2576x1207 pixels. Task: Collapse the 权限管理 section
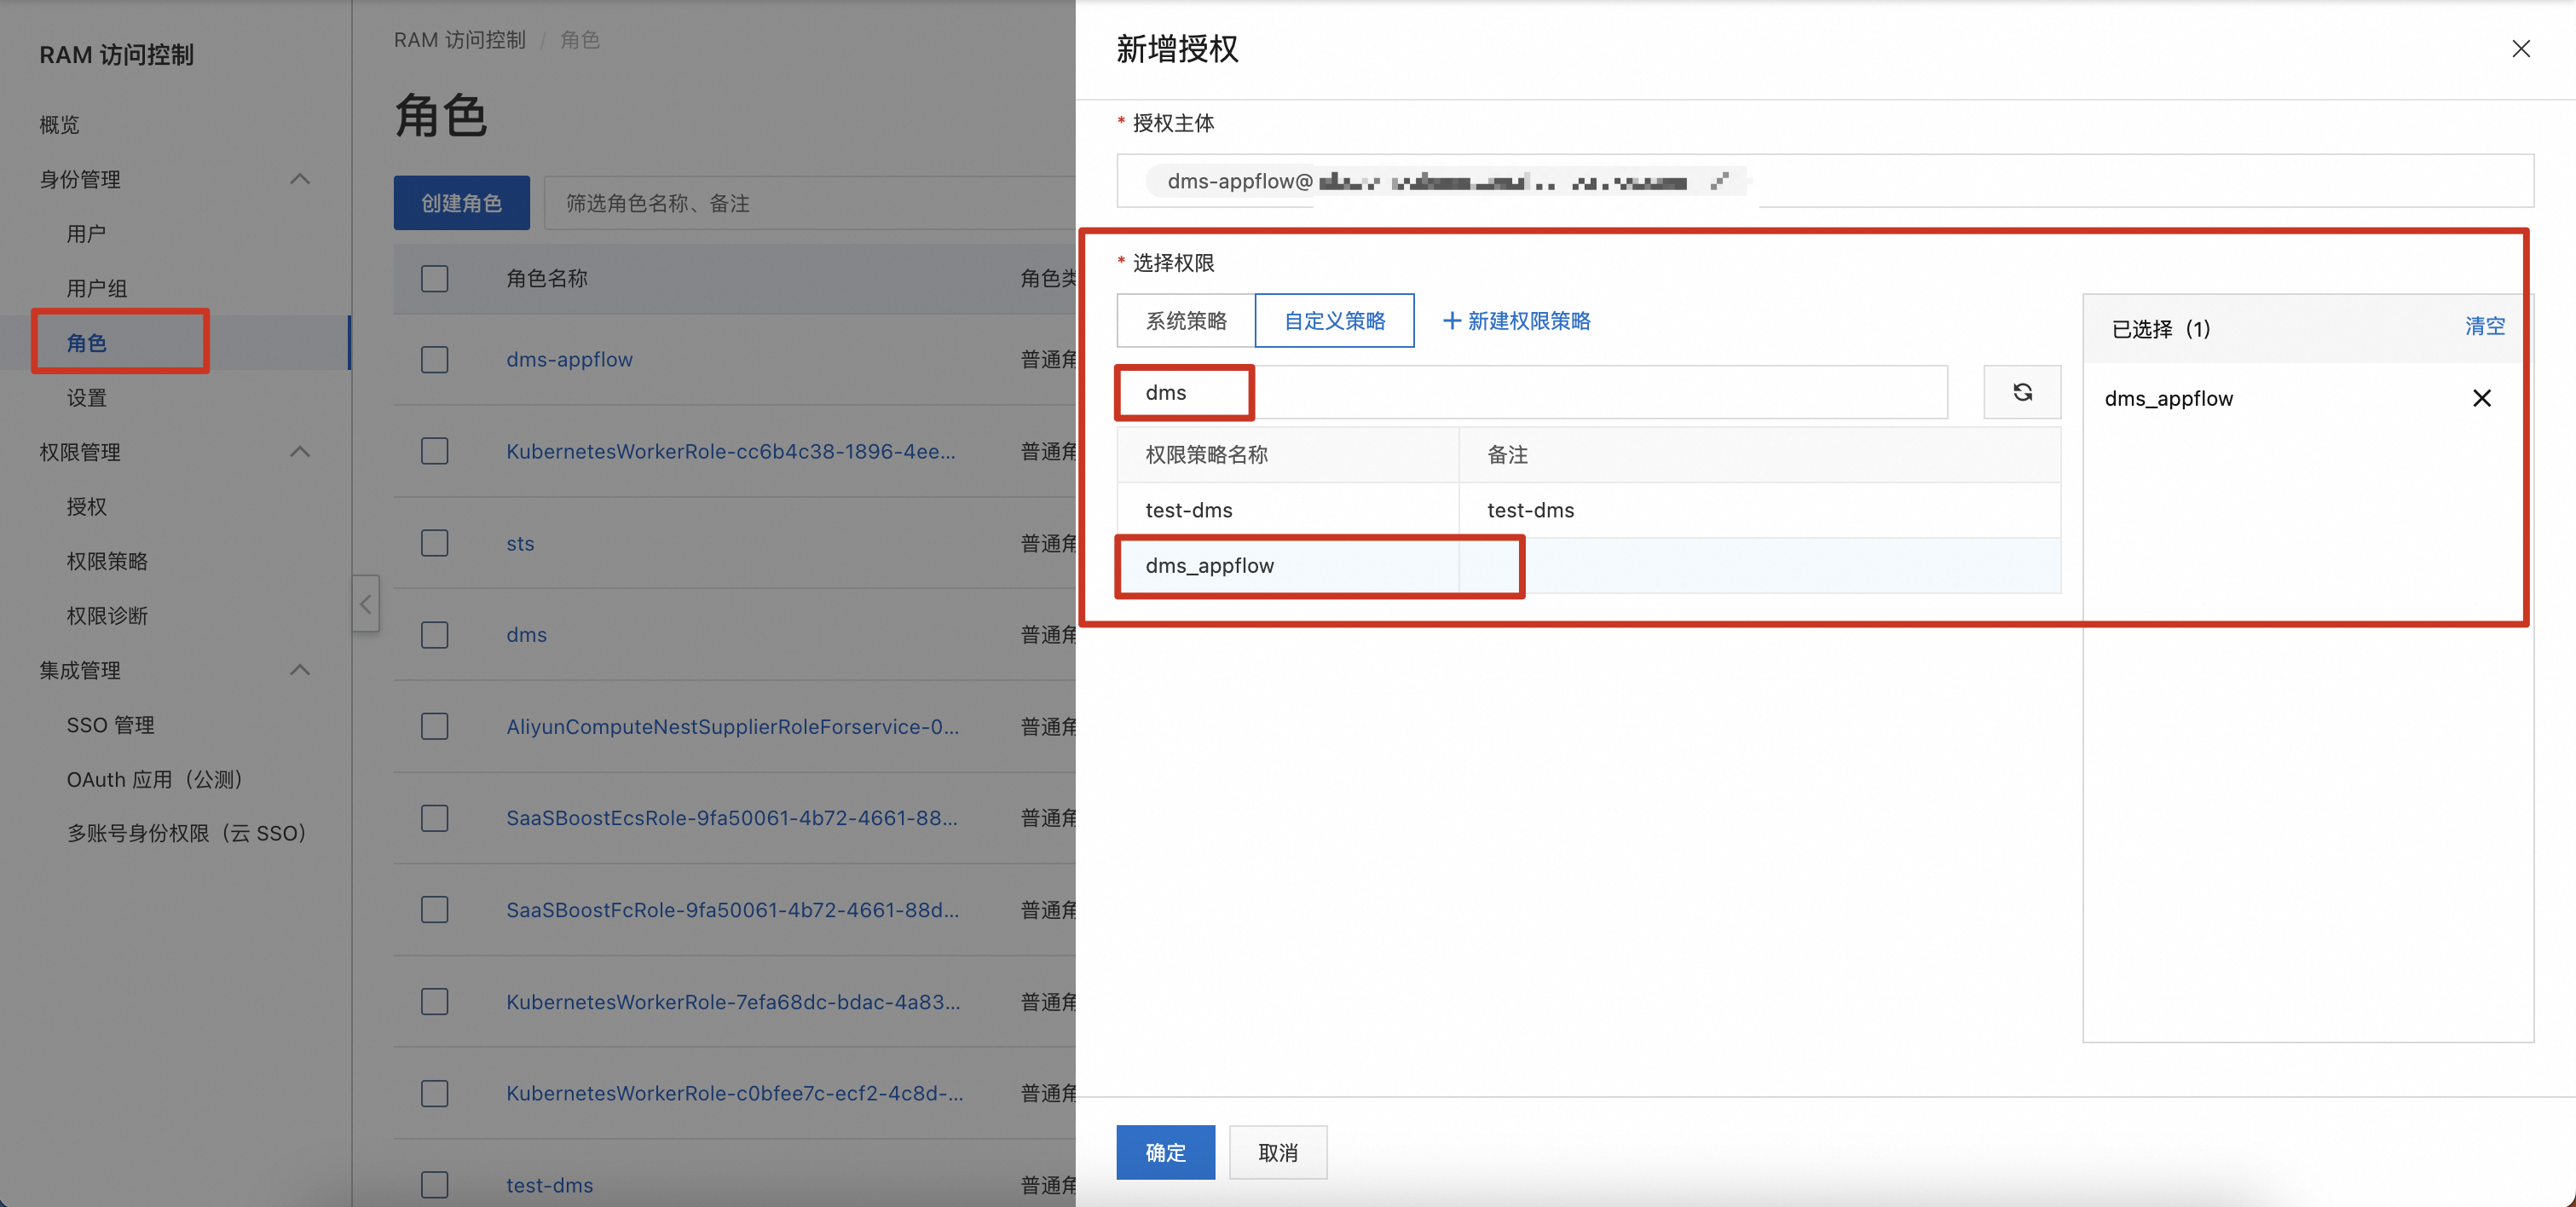click(299, 452)
